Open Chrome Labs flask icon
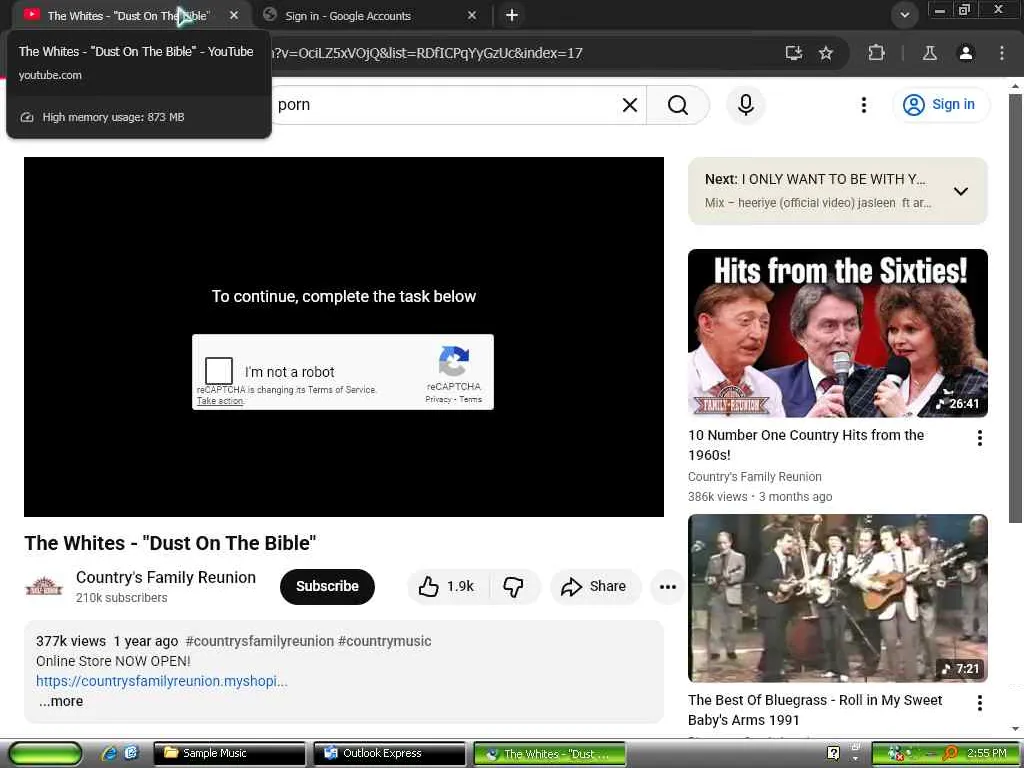This screenshot has width=1024, height=768. point(929,53)
